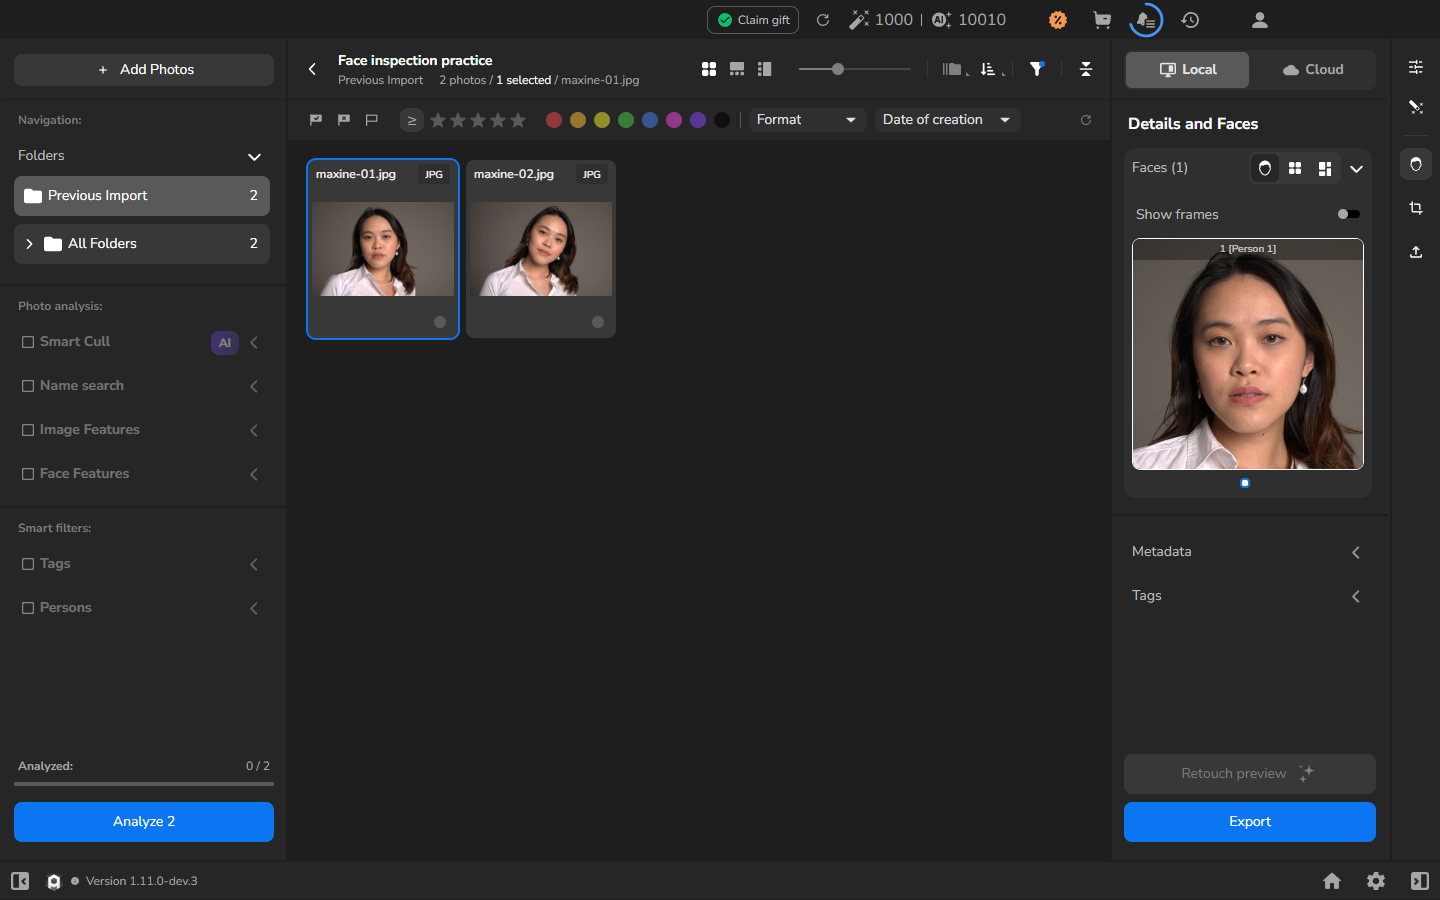Click the Analyze 2 button
The width and height of the screenshot is (1440, 900).
click(x=144, y=822)
